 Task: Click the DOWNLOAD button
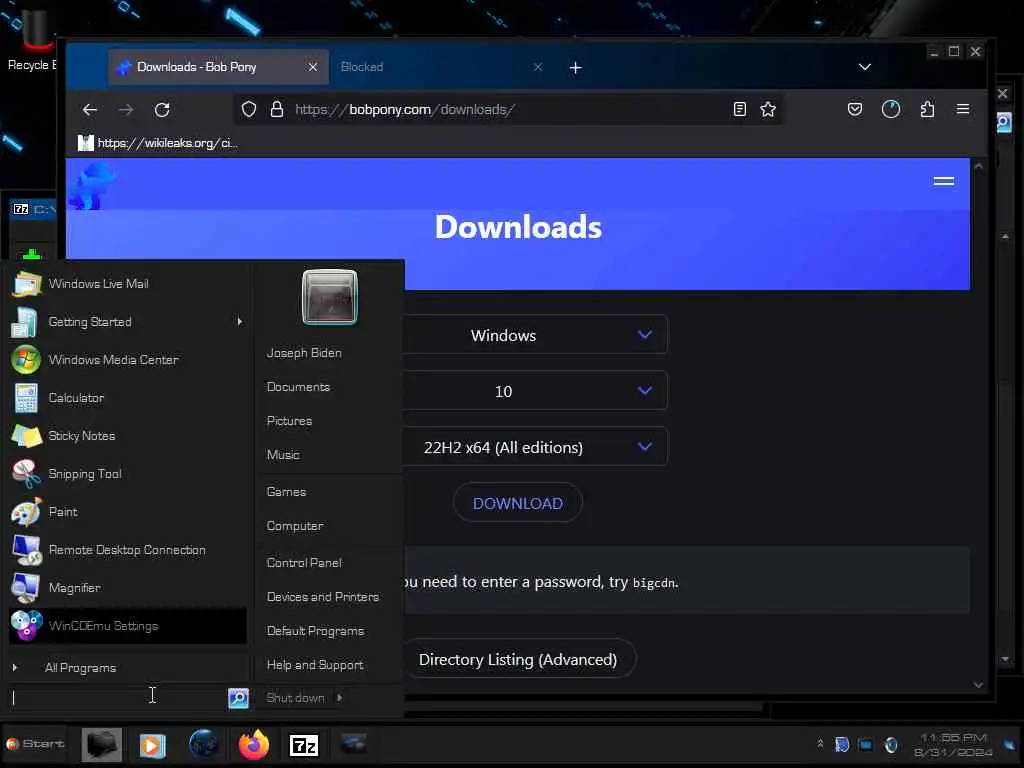(518, 503)
